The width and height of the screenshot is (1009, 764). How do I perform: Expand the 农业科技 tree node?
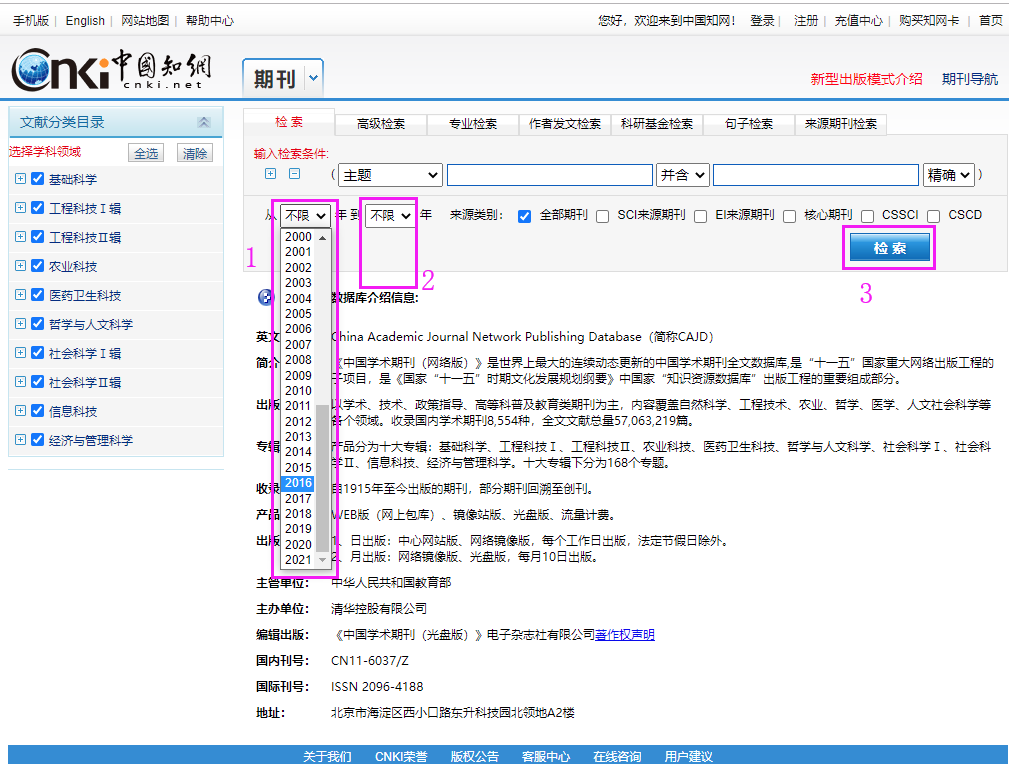pos(21,265)
